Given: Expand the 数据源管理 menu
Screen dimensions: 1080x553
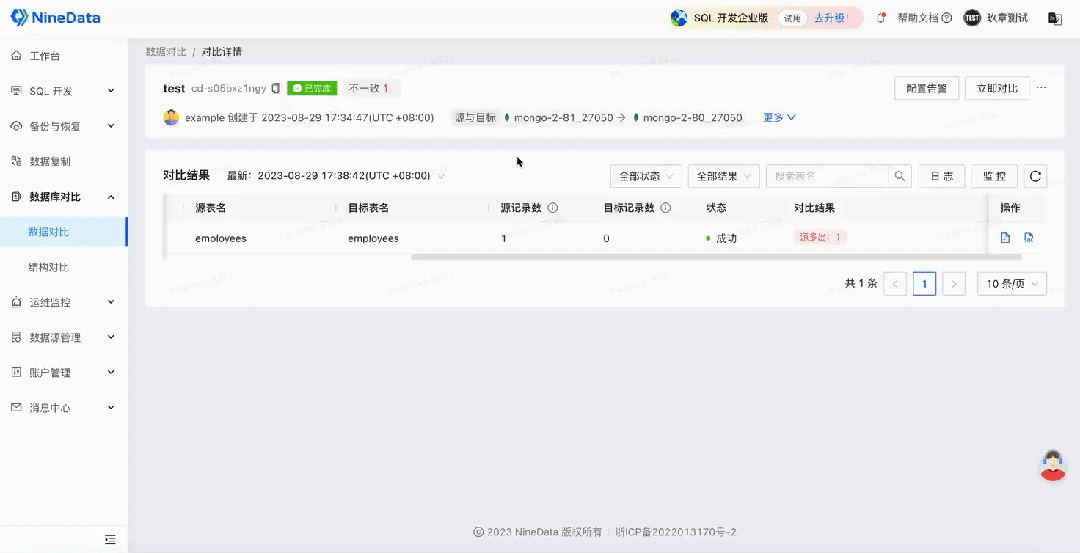Looking at the screenshot, I should (112, 337).
